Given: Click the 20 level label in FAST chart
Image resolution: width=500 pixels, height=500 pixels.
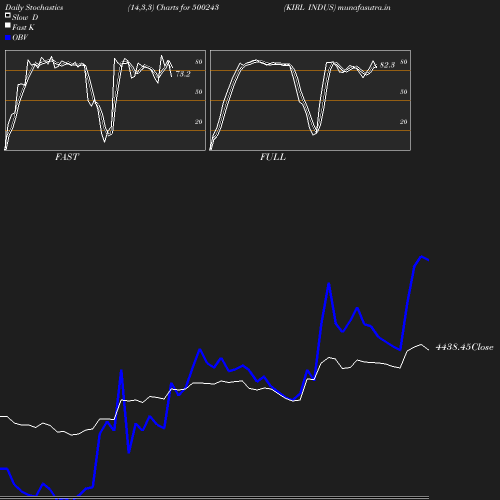Looking at the screenshot, I should pyautogui.click(x=199, y=122).
